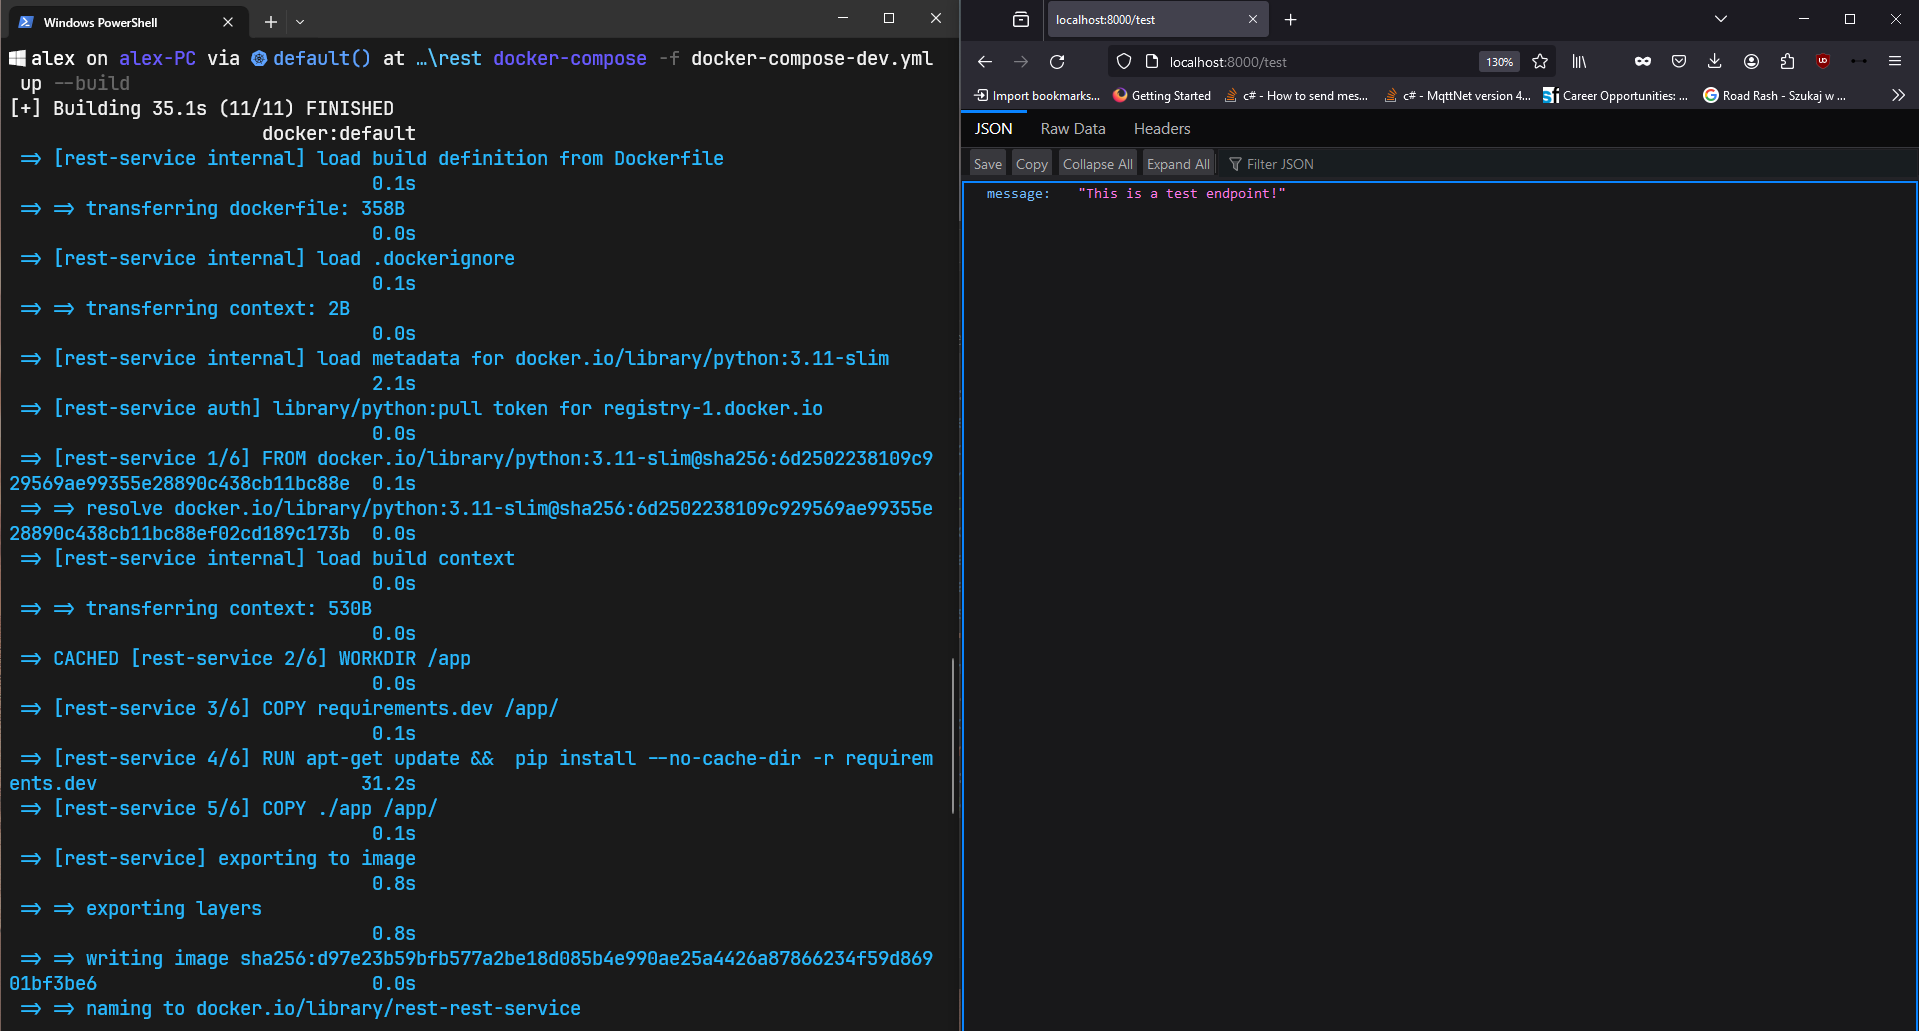Open Career Opportunities bookmark

tap(1615, 96)
